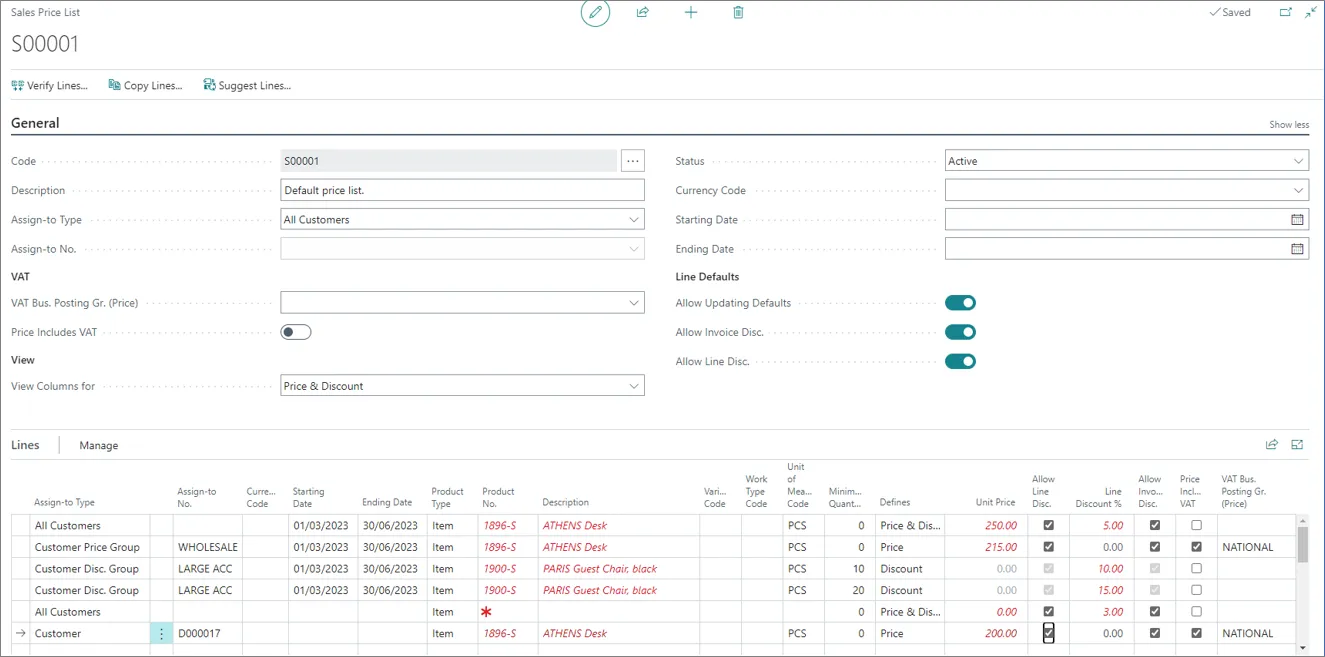Open the Manage menu in Lines
The height and width of the screenshot is (657, 1325).
[x=99, y=445]
